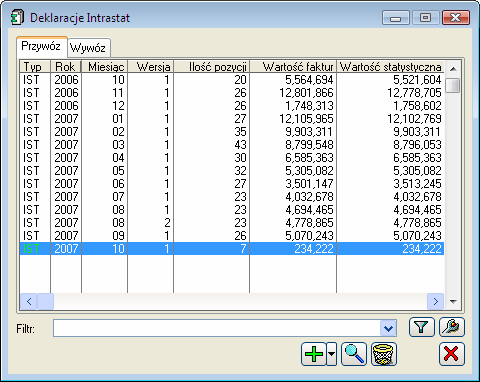Click position count 7 in highlighted row
The image size is (480, 382).
243,249
